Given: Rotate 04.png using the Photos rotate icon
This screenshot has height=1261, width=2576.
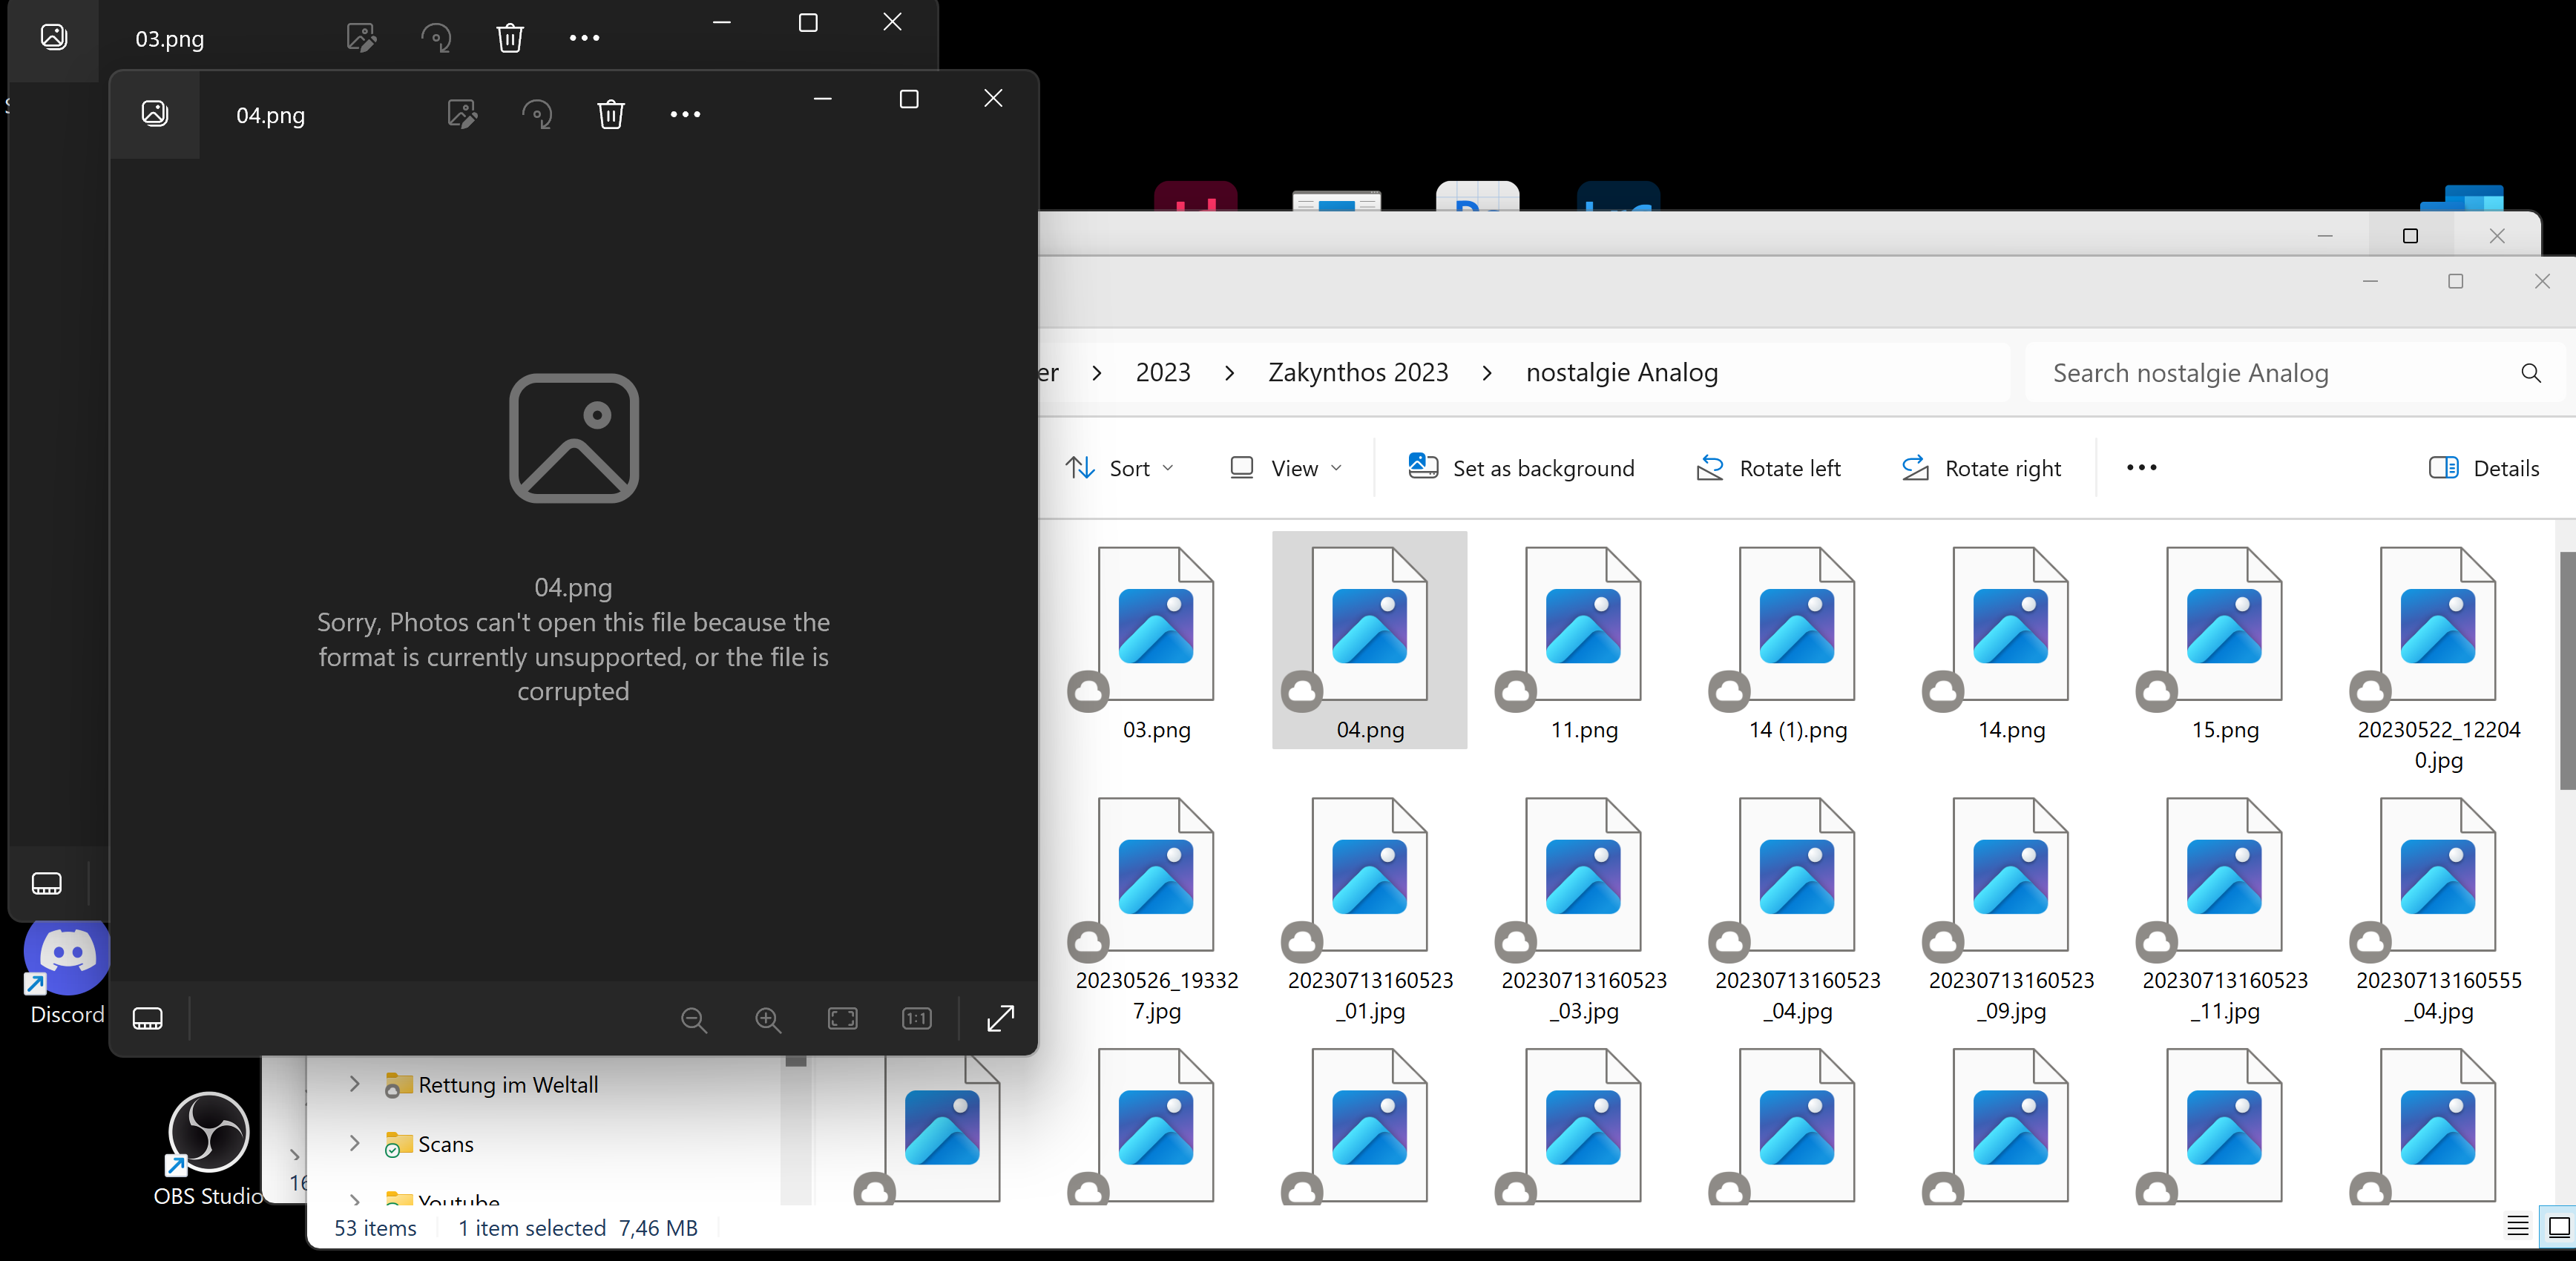Looking at the screenshot, I should [x=538, y=114].
